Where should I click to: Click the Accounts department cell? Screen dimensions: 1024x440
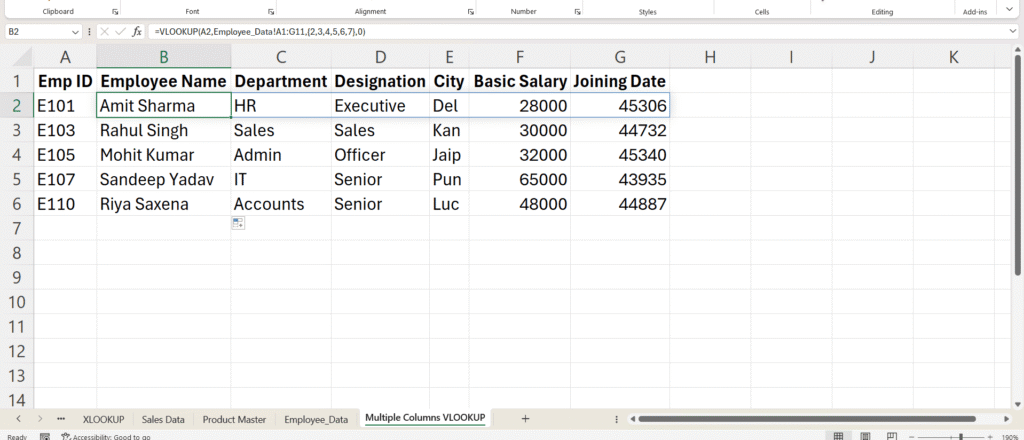[x=281, y=204]
